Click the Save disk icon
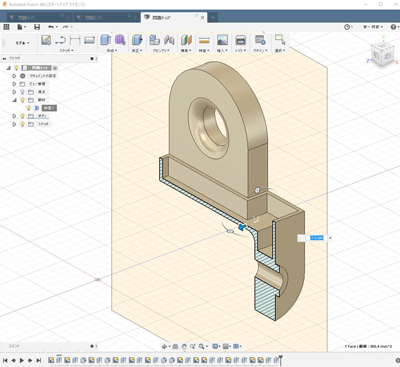This screenshot has width=400, height=367. [x=37, y=27]
